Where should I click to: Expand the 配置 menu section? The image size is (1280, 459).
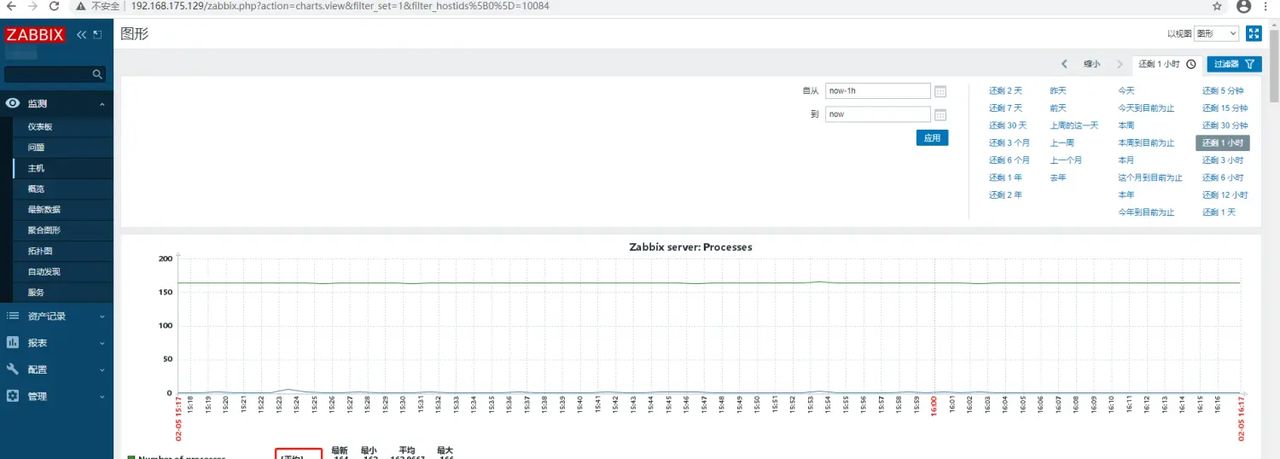point(103,369)
